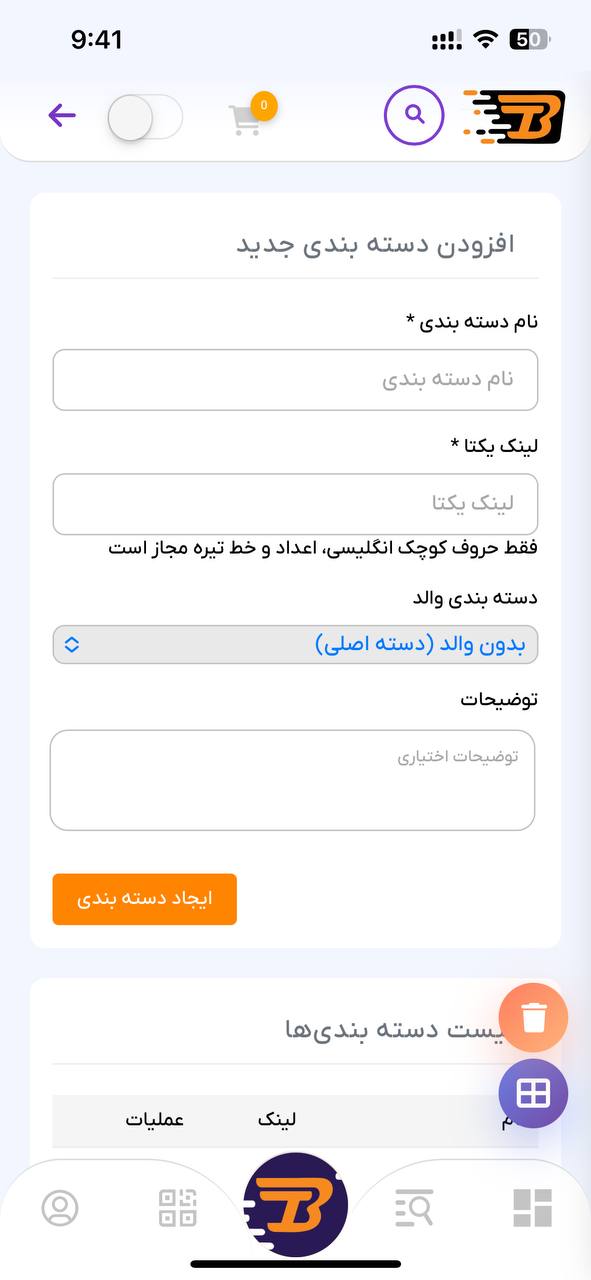Tap the blue chevrons on the parent selector
The width and height of the screenshot is (591, 1280).
[72, 644]
